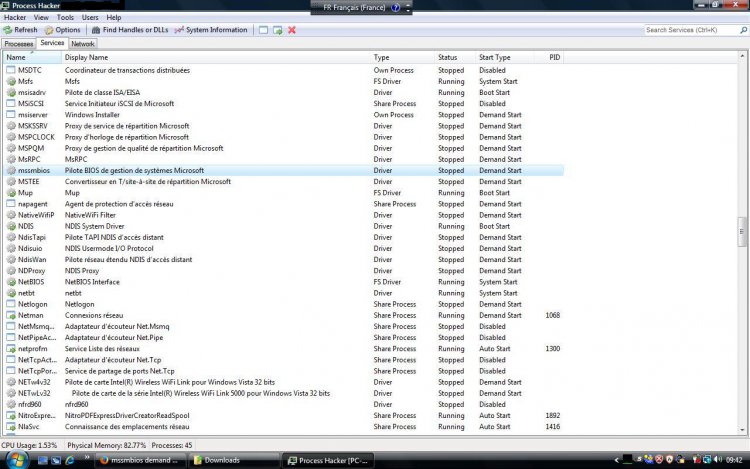Viewport: 750px width, 469px height.
Task: Open the Tools menu
Action: click(x=65, y=18)
